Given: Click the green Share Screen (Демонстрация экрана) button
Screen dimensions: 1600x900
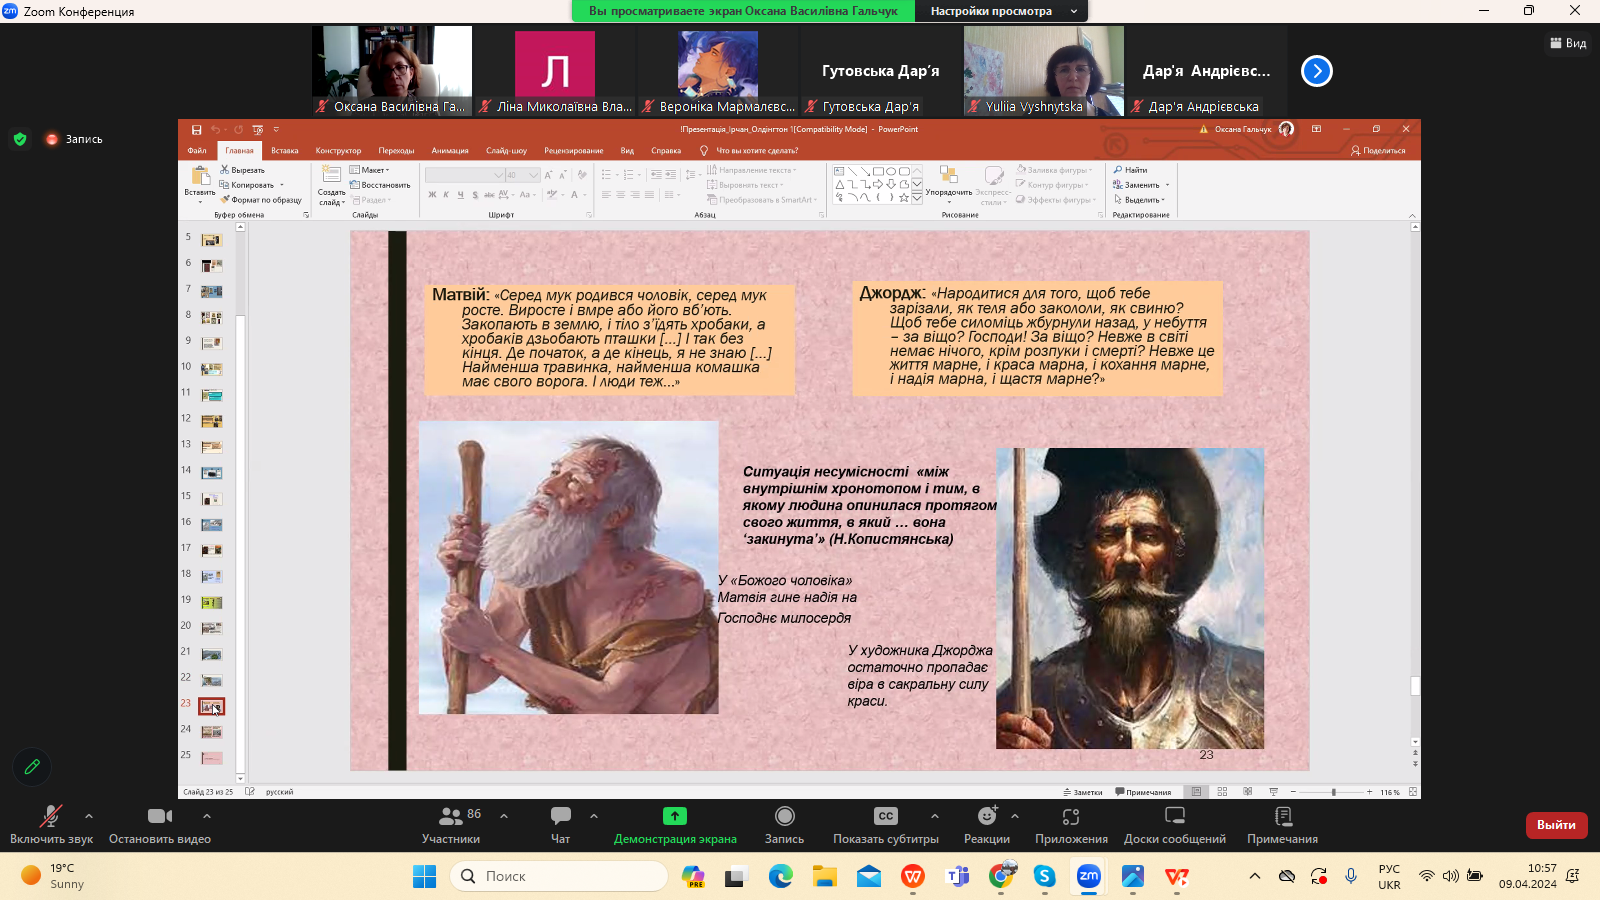Looking at the screenshot, I should tap(675, 817).
